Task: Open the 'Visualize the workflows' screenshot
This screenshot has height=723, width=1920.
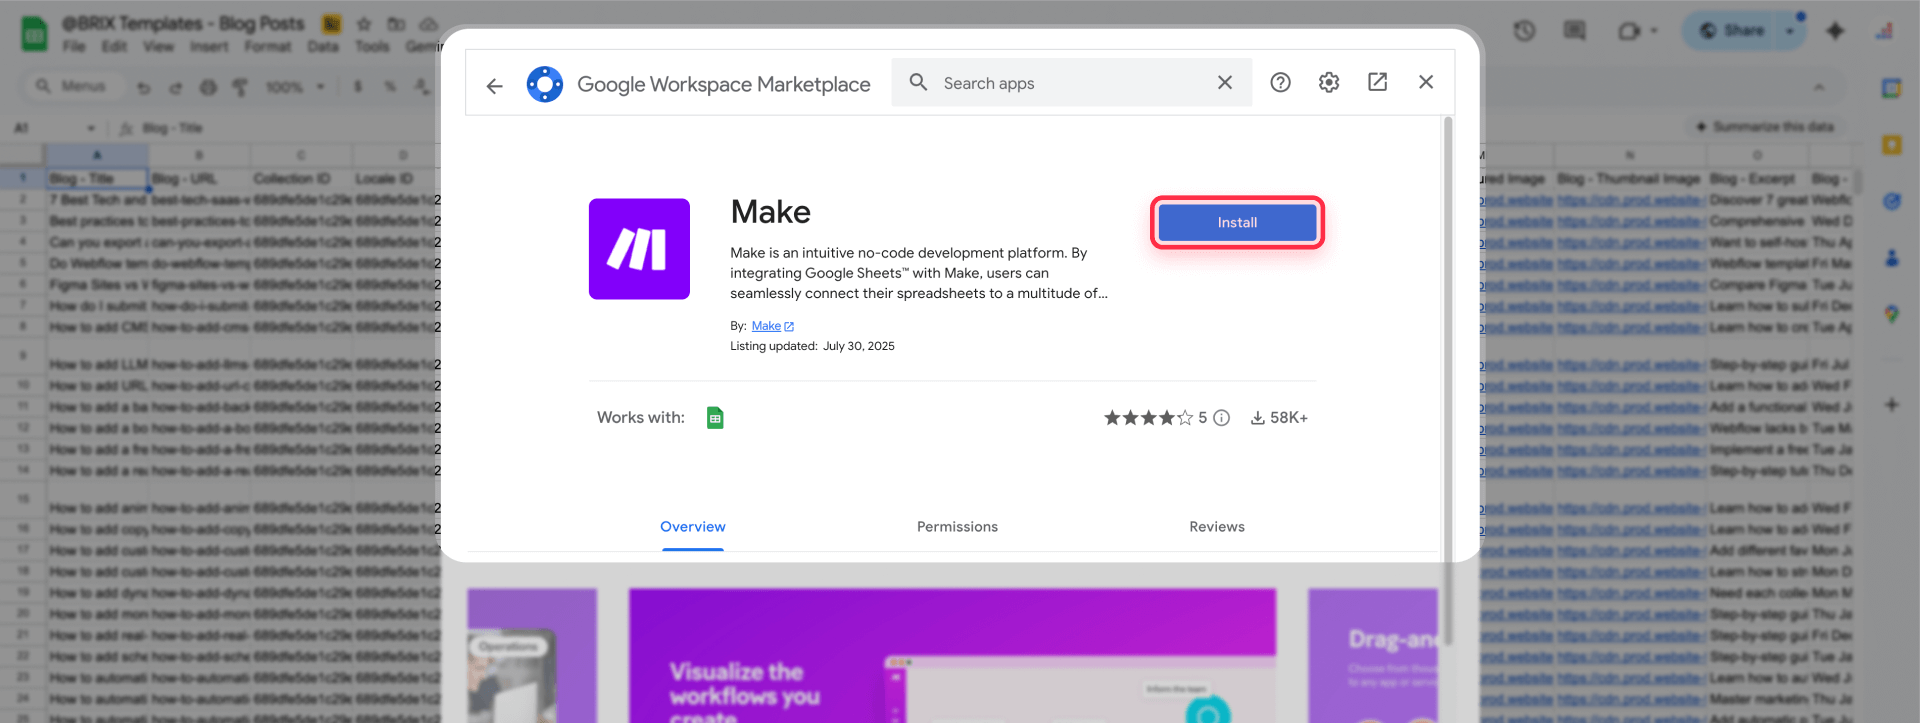Action: coord(952,655)
